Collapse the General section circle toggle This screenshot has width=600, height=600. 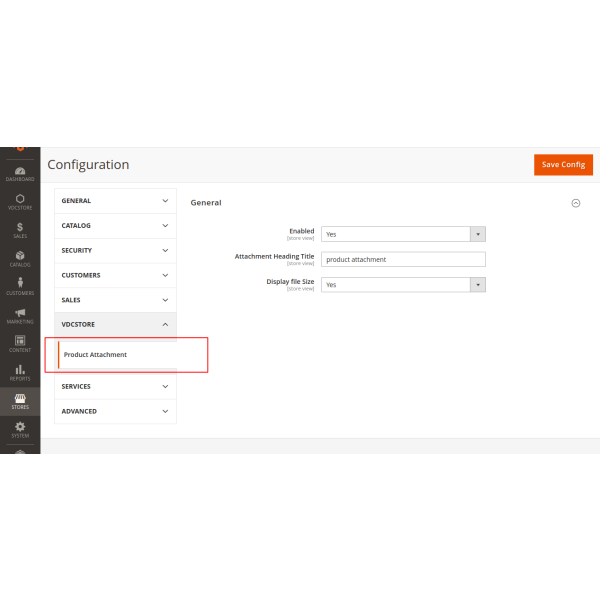575,203
